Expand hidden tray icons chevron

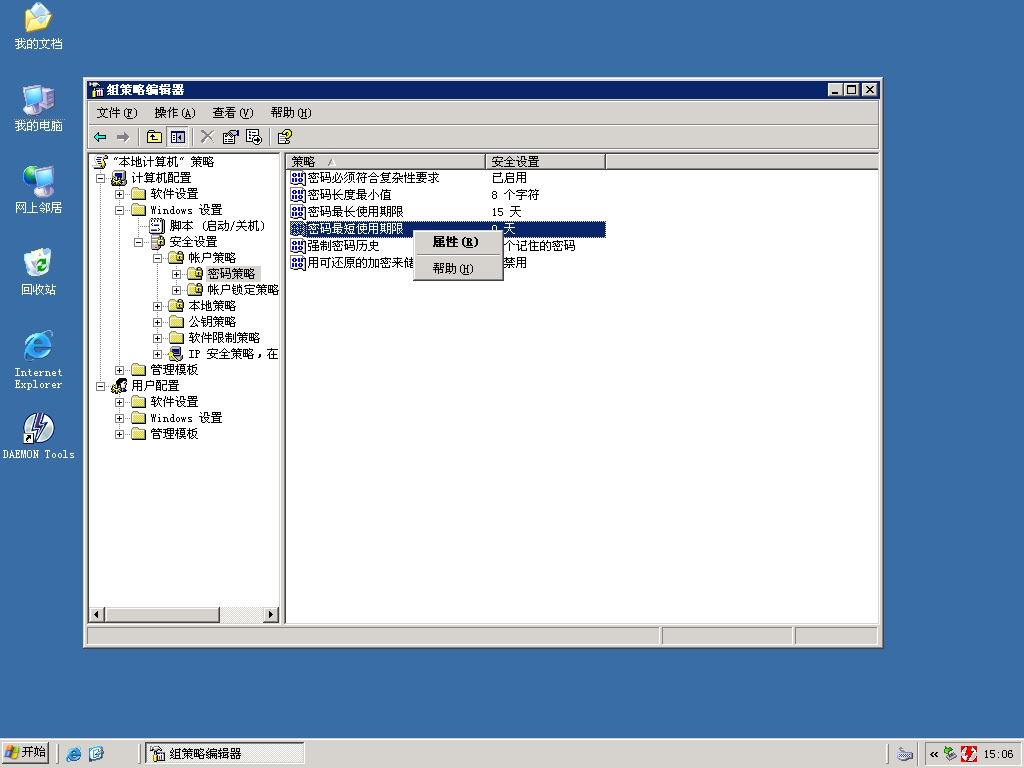[x=934, y=754]
